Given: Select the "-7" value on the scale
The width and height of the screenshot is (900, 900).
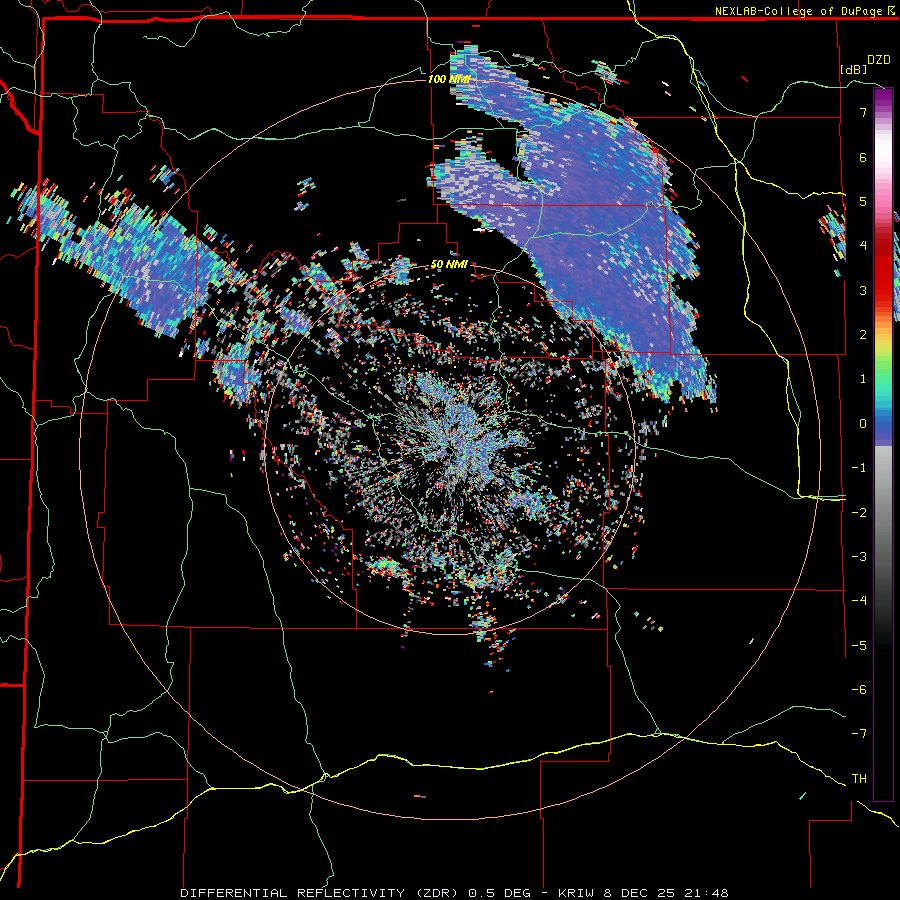Looking at the screenshot, I should [859, 734].
